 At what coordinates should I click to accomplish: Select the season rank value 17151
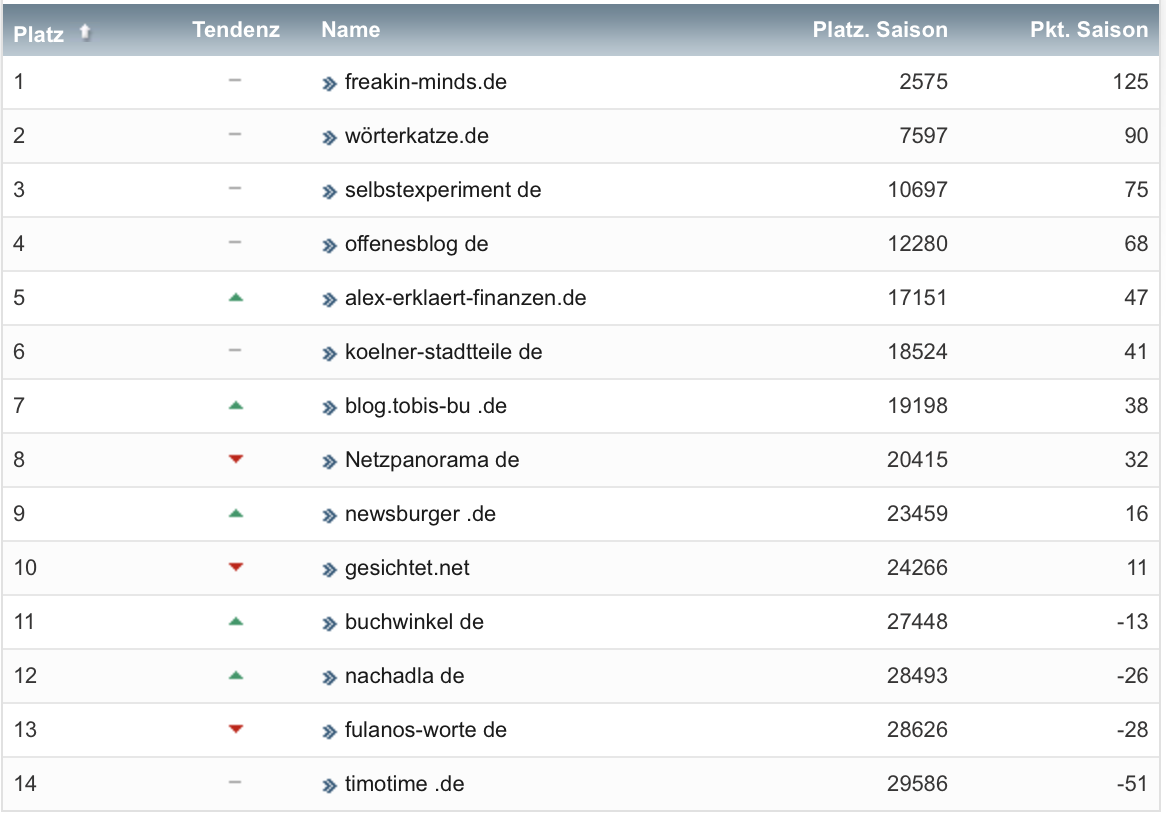tap(918, 298)
